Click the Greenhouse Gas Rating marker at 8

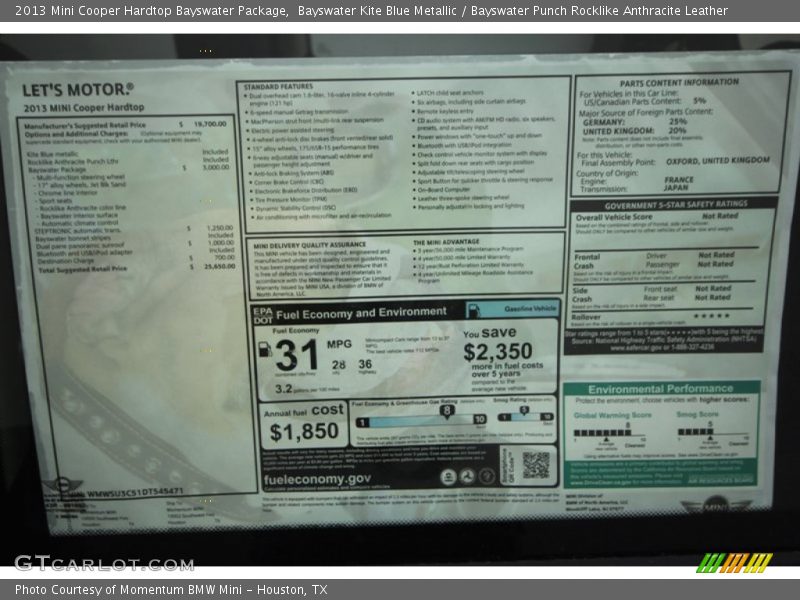[x=447, y=409]
